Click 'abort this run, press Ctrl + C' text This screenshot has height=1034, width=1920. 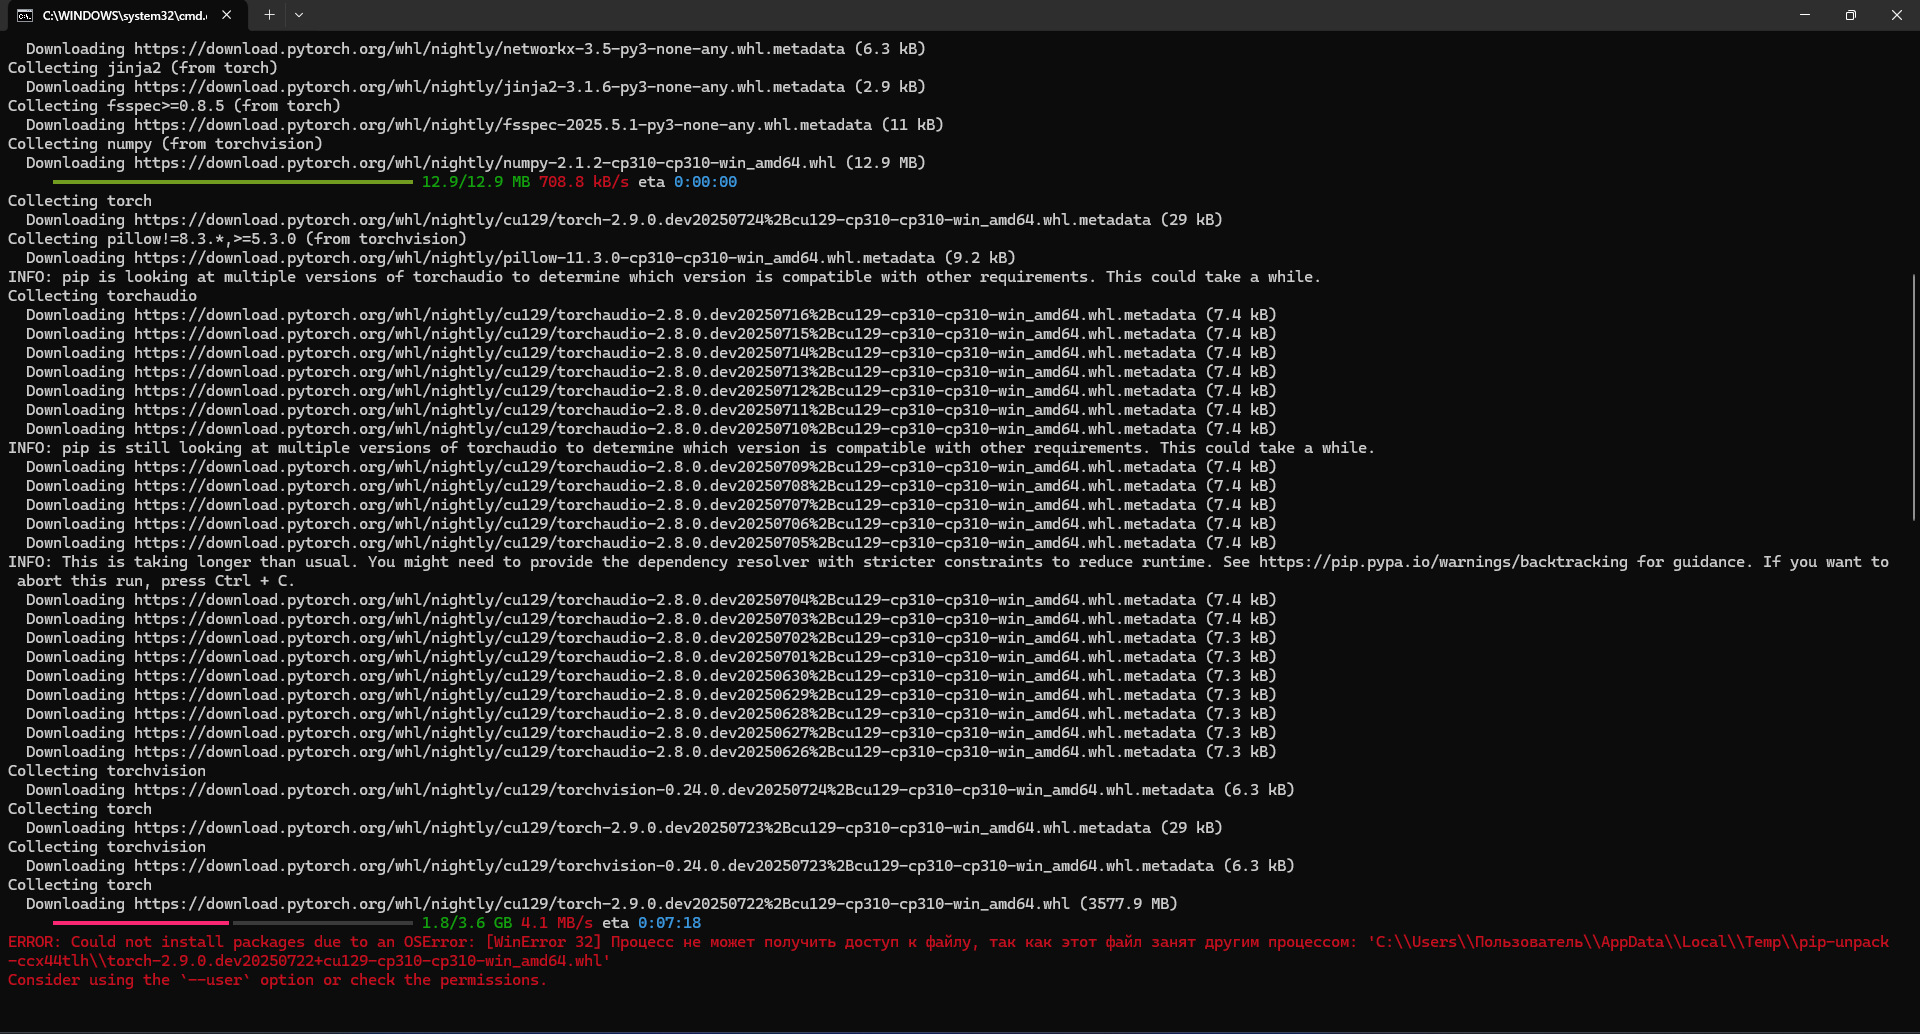click(156, 581)
